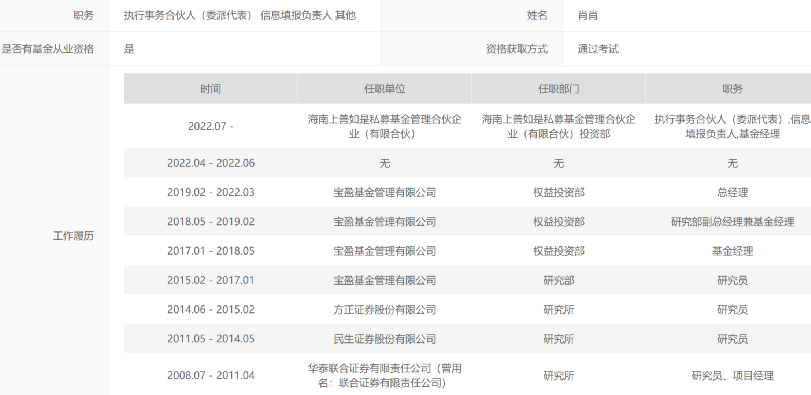Select 方正证券股份有限公司 employer cell
Viewport: 811px width, 395px height.
pos(384,310)
